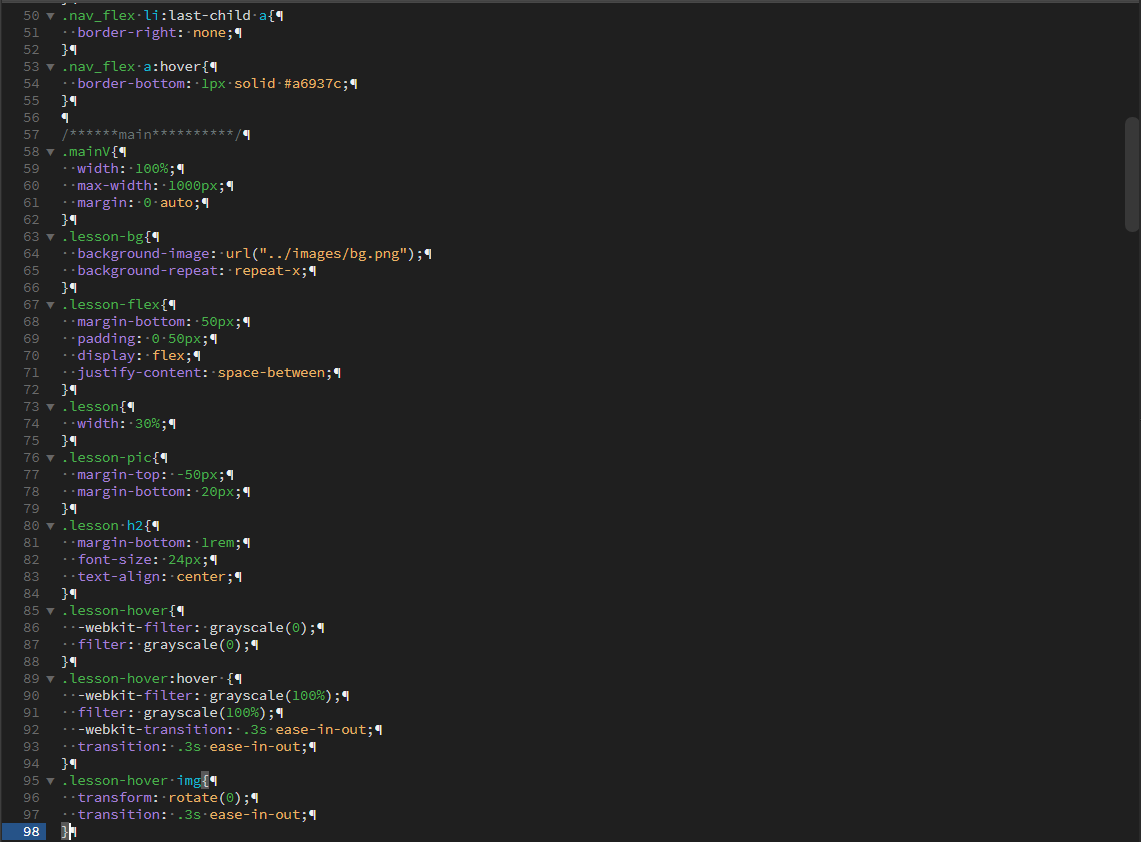Collapse the .nav_flex a:hover block
This screenshot has height=842, width=1141.
click(x=50, y=67)
